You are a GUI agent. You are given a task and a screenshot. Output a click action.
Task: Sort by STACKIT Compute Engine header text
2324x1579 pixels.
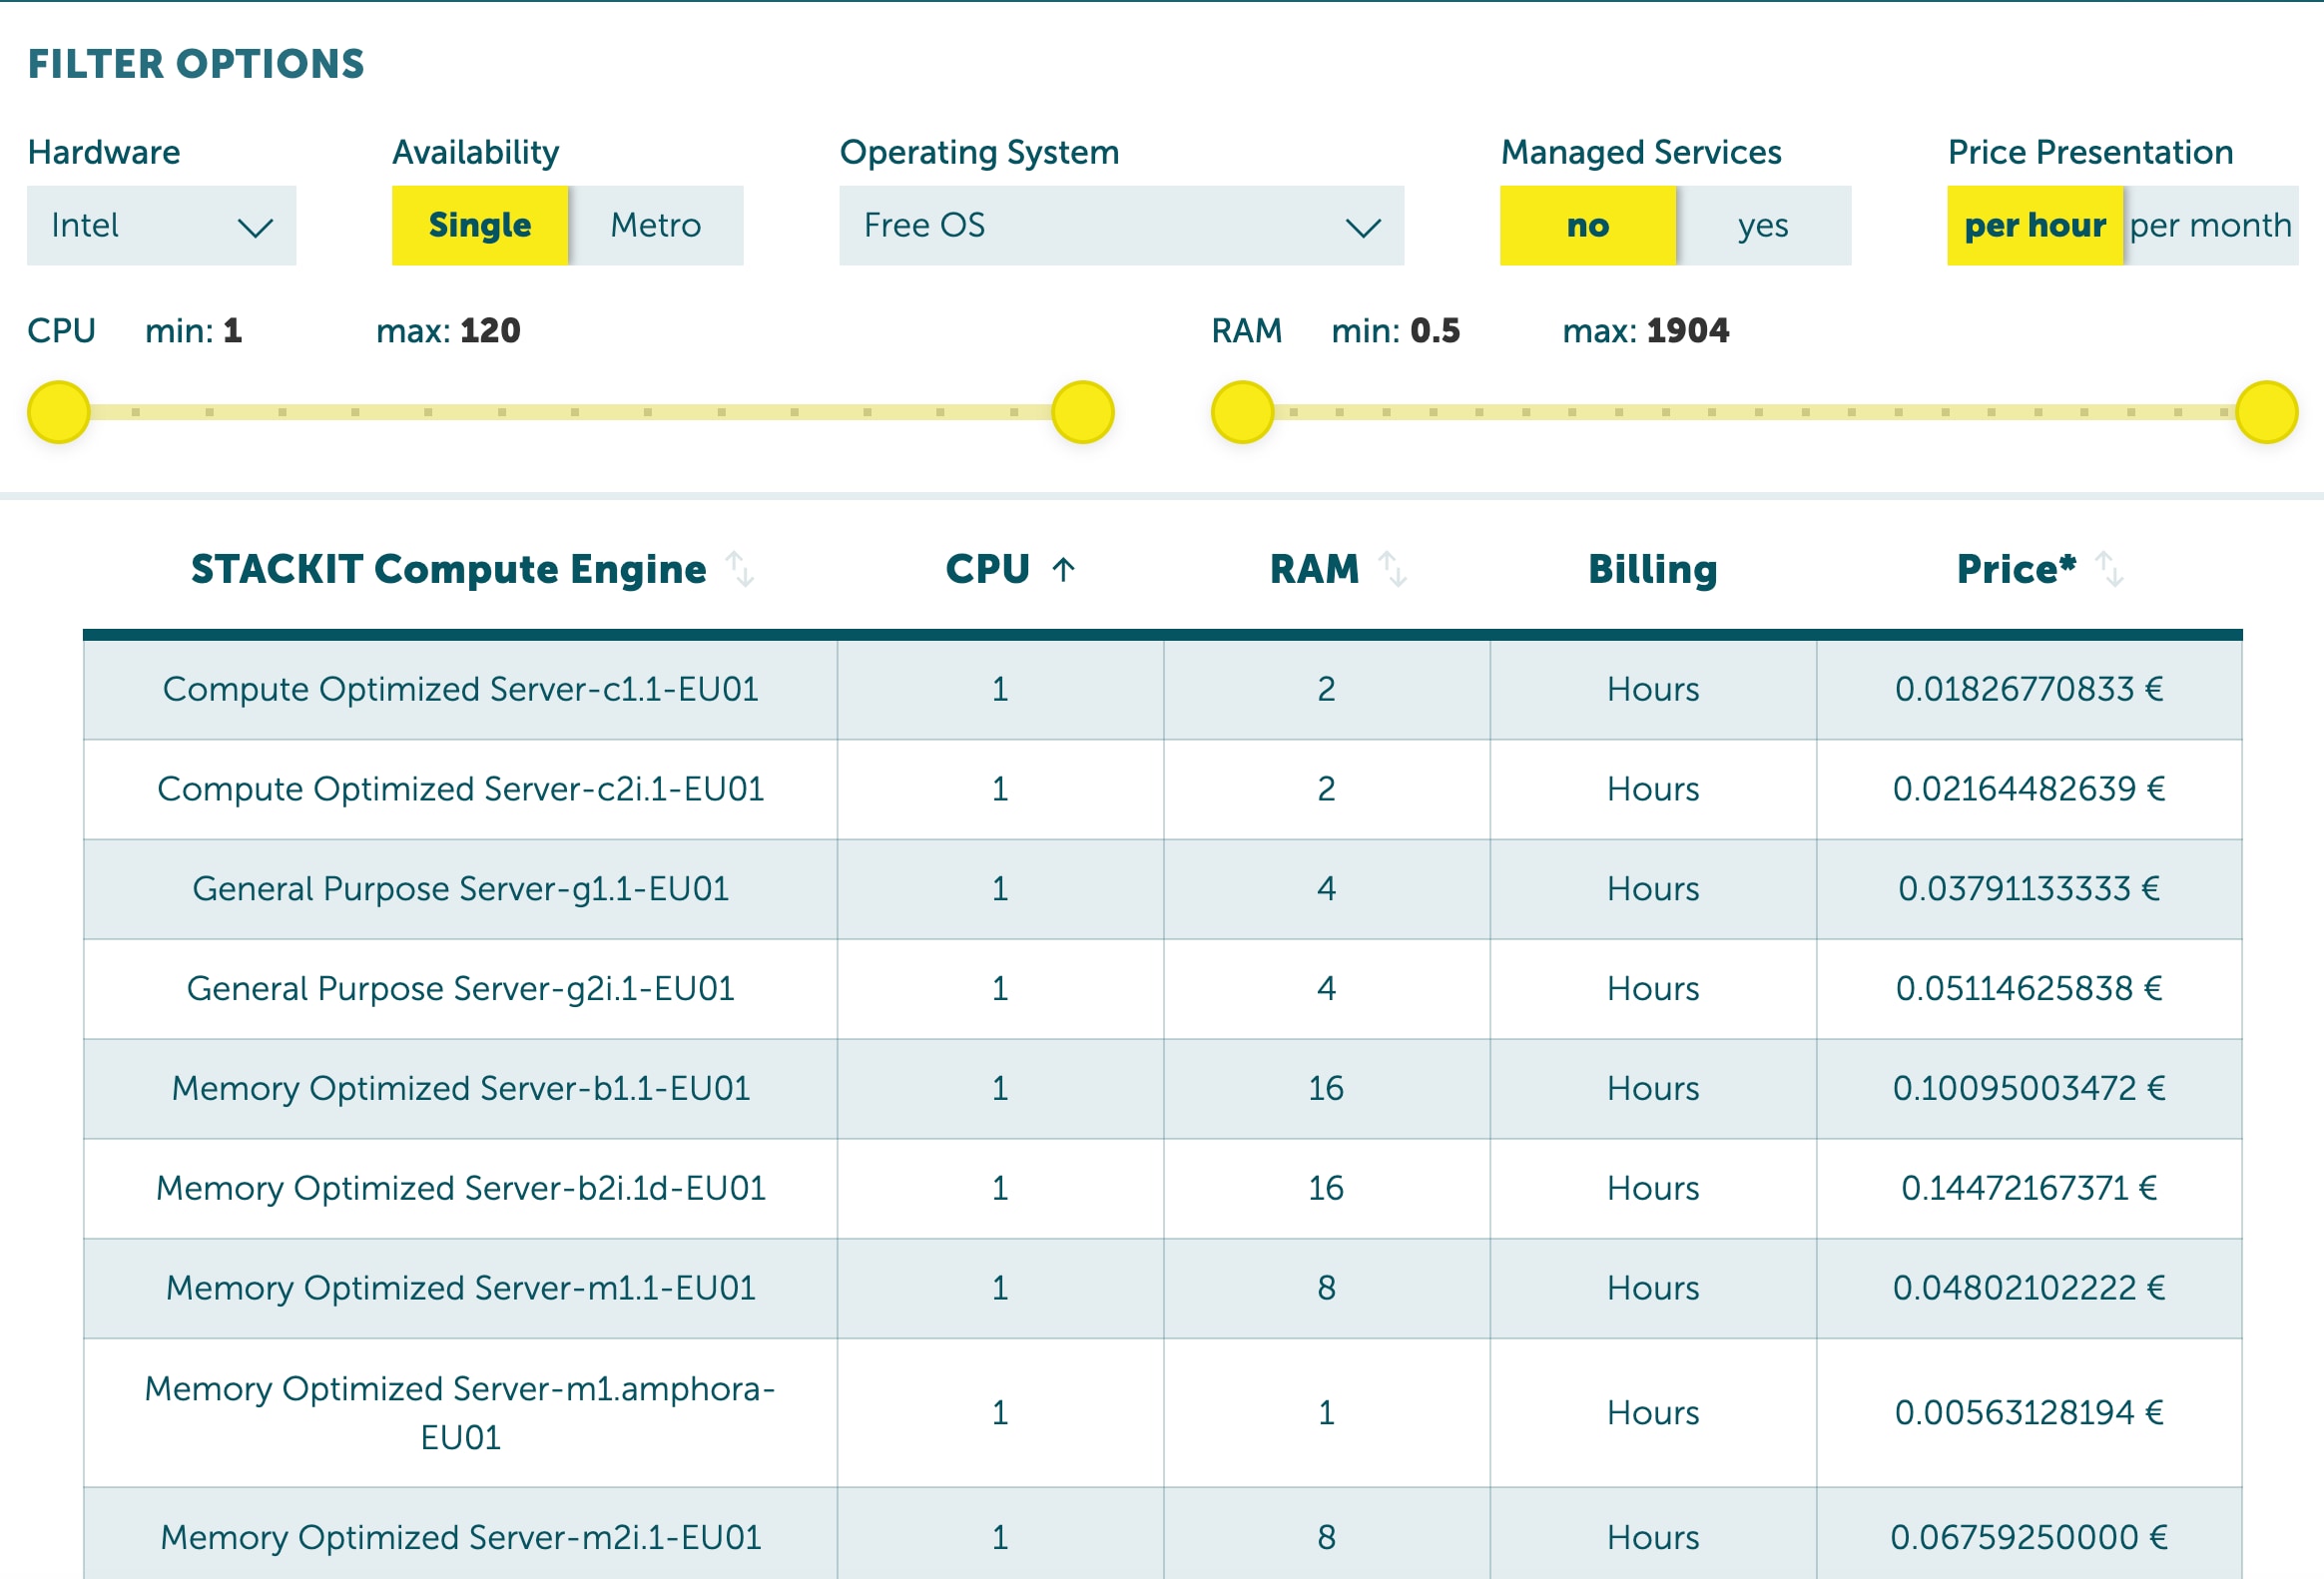pyautogui.click(x=448, y=569)
